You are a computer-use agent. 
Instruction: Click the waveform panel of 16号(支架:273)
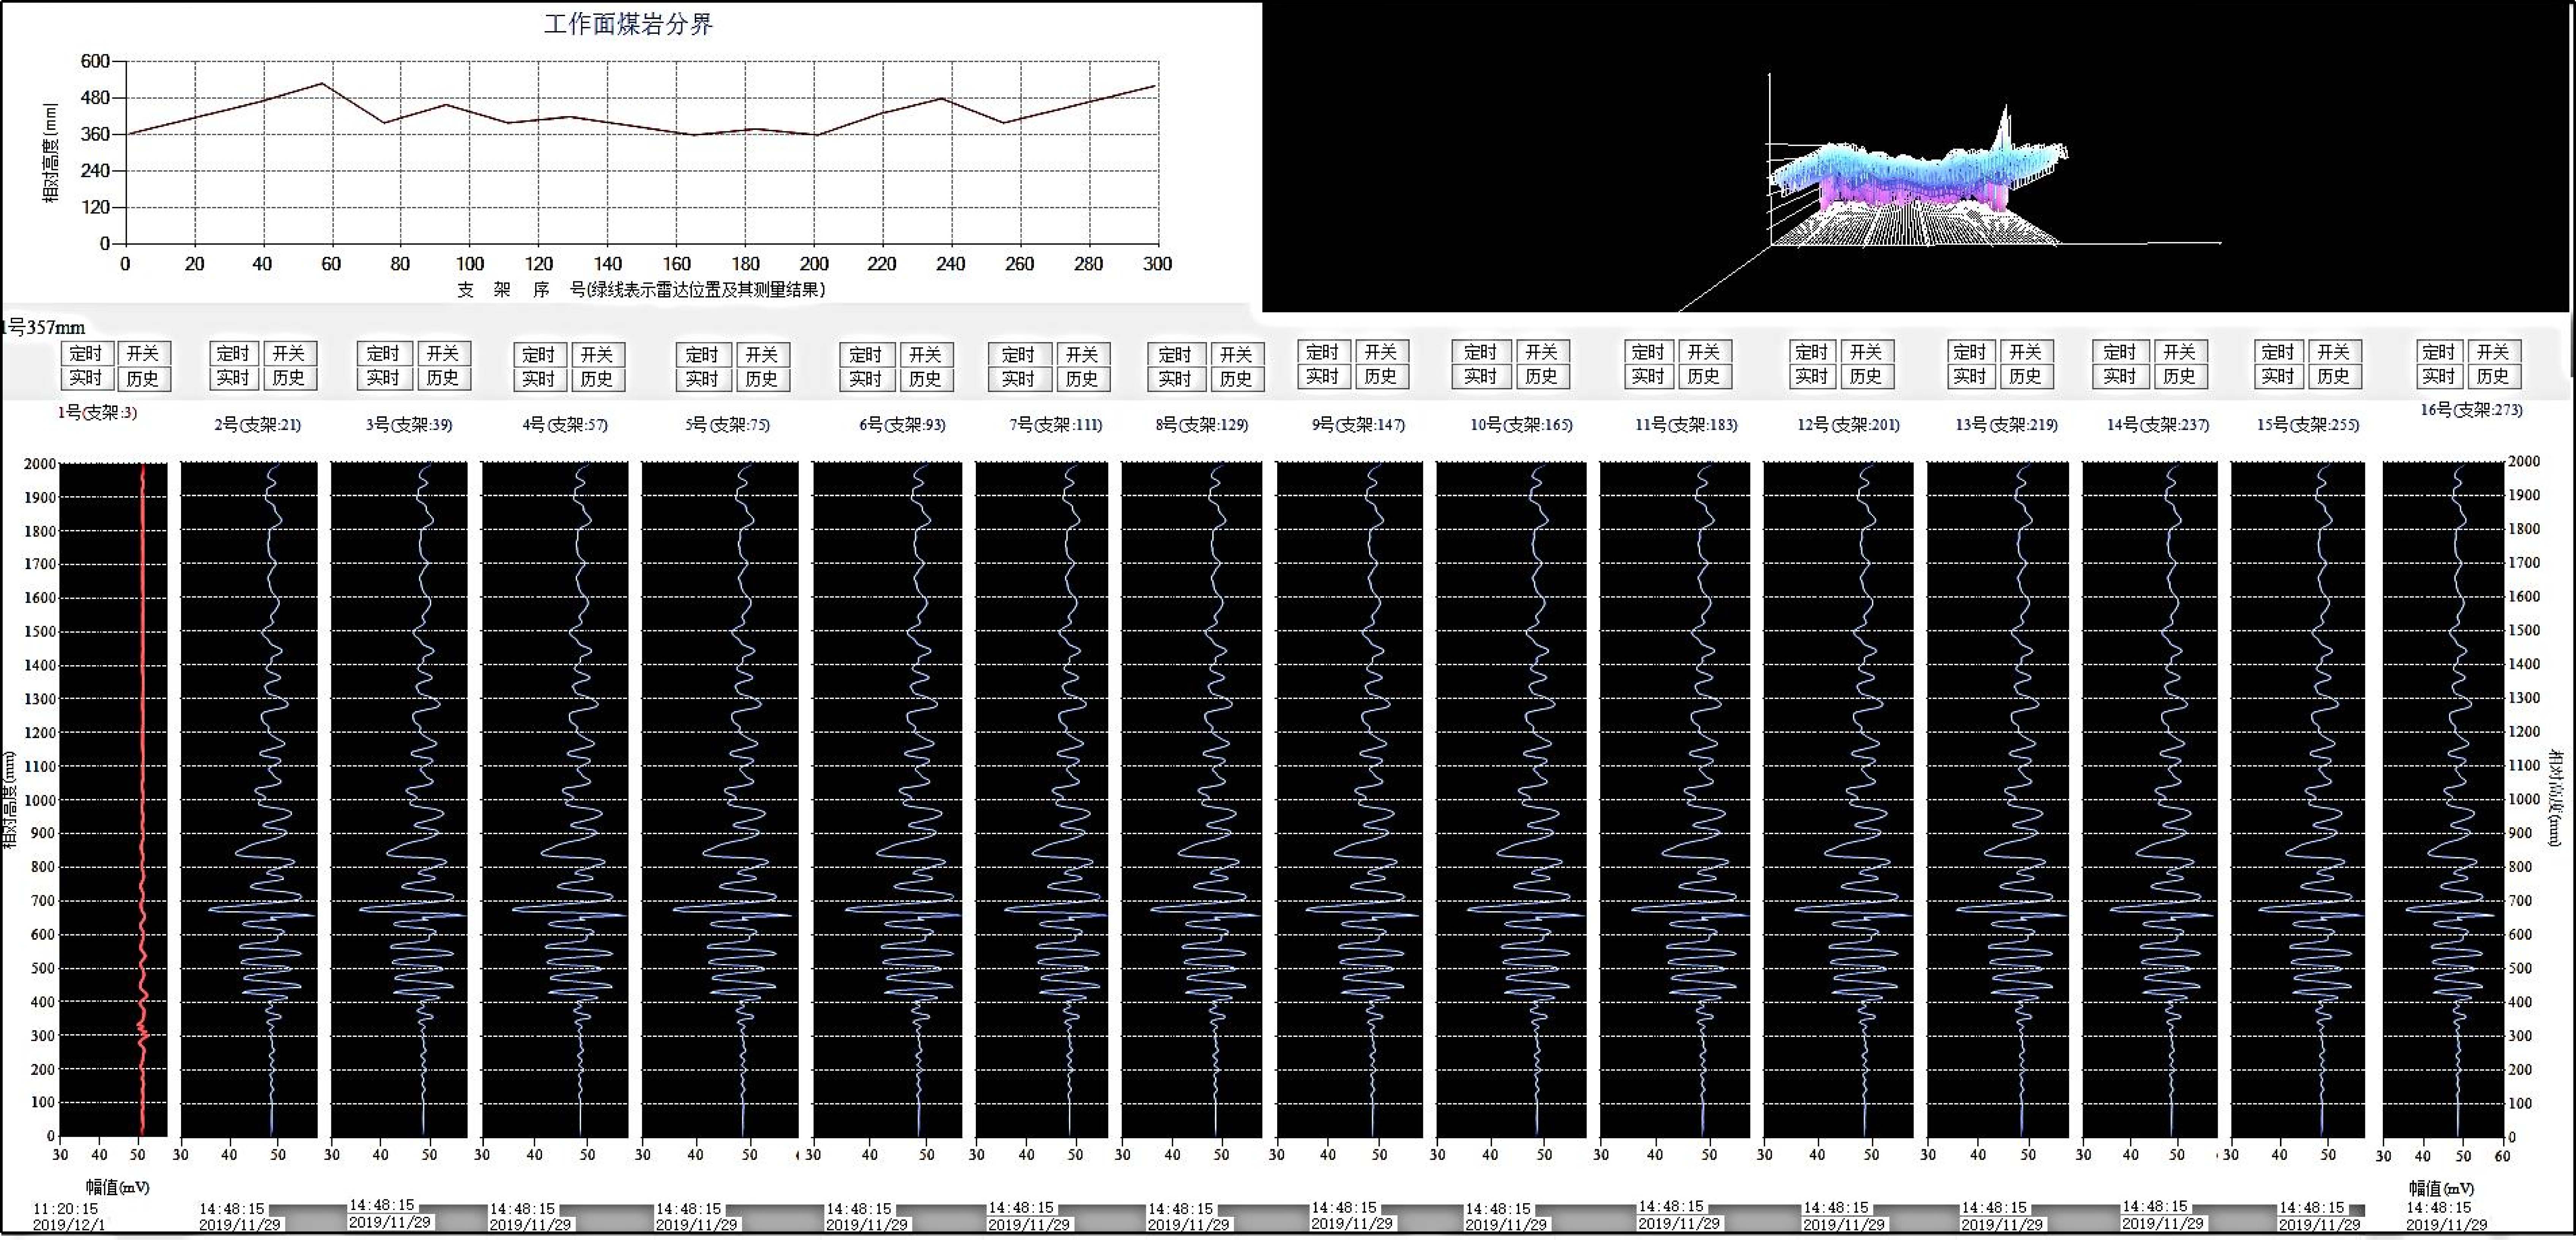pyautogui.click(x=2443, y=799)
